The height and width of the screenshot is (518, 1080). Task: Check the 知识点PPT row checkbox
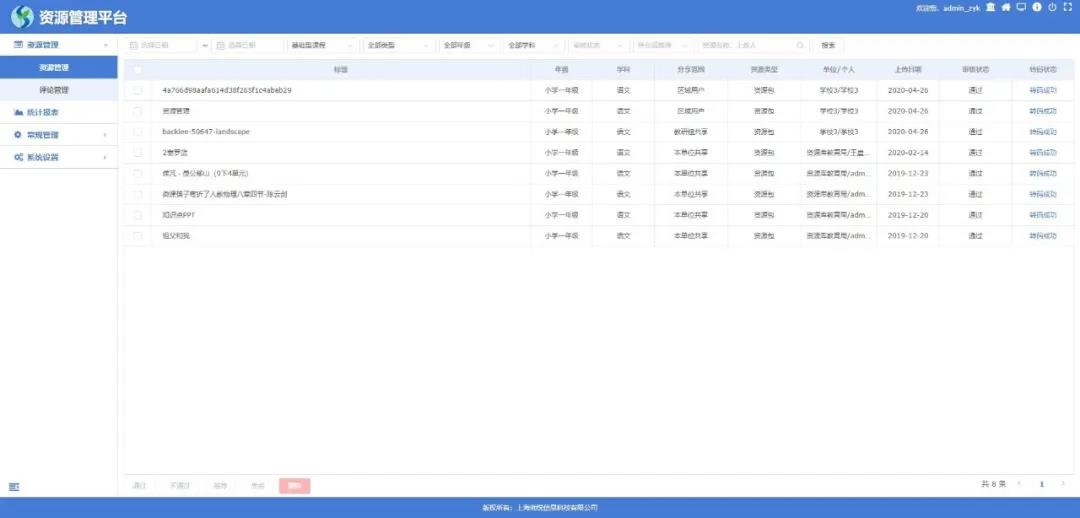138,215
